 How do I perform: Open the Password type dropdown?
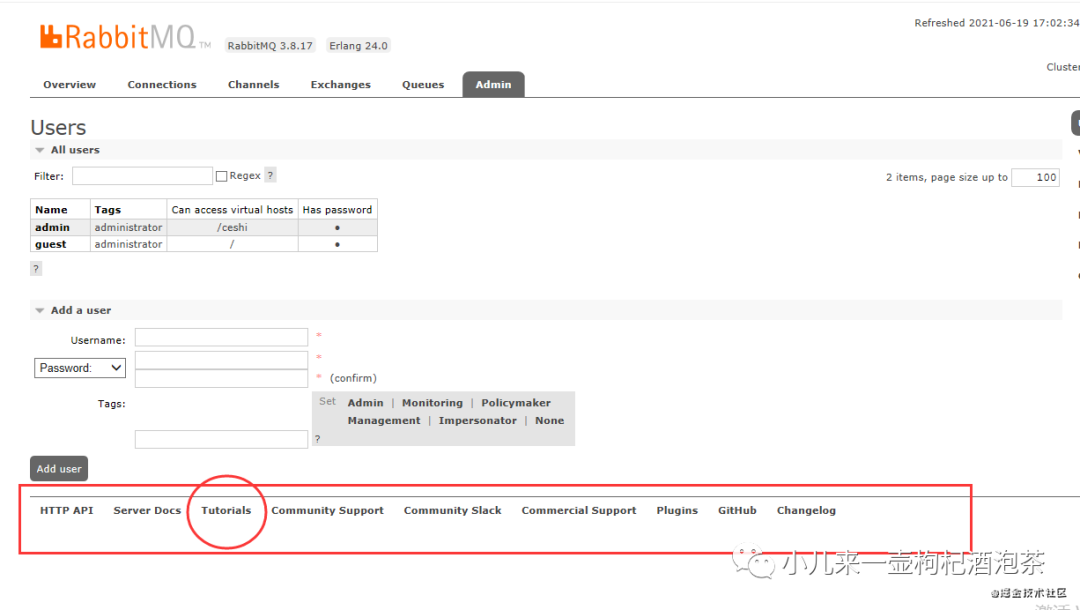(x=80, y=368)
